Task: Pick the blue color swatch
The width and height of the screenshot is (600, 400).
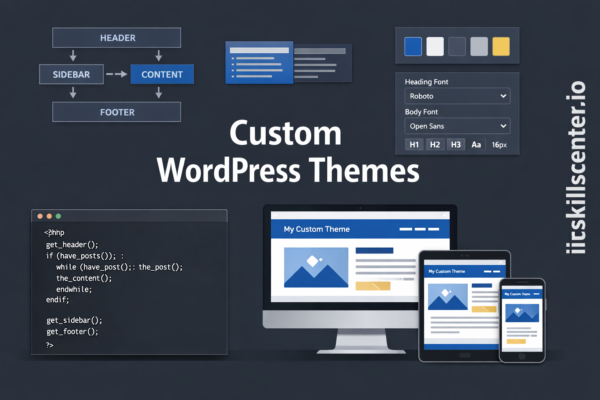Action: [412, 46]
